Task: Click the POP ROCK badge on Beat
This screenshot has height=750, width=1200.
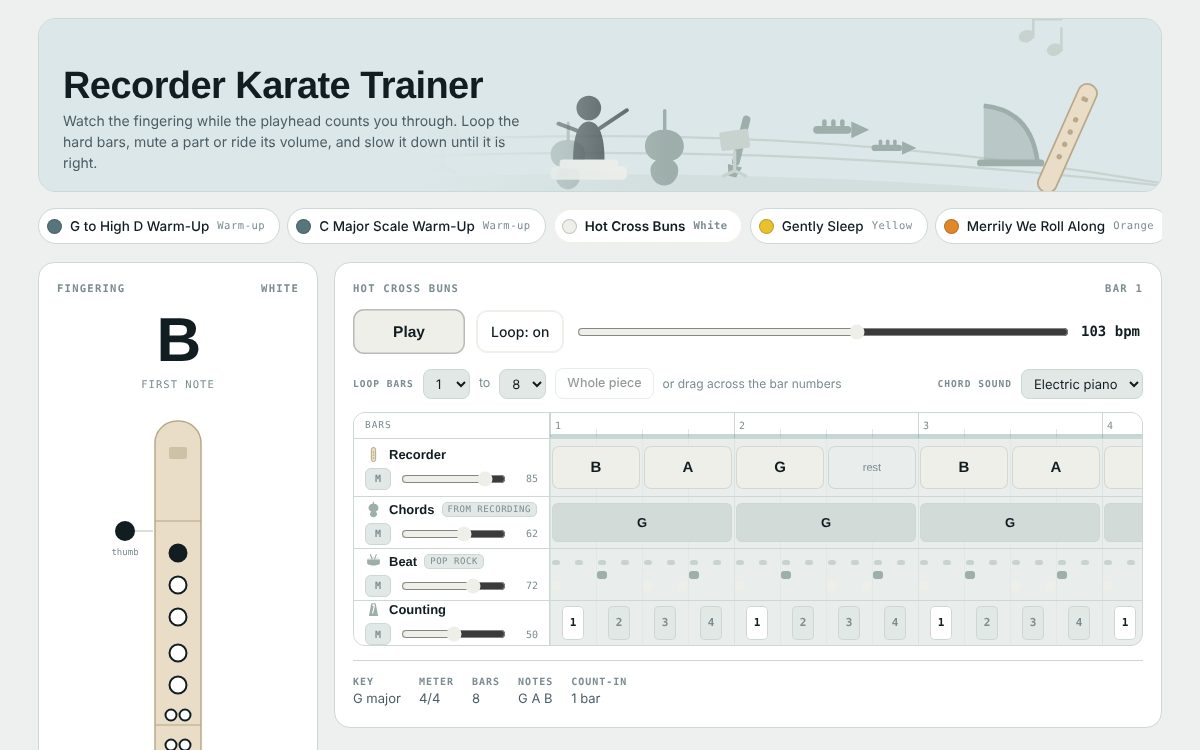Action: click(x=453, y=561)
